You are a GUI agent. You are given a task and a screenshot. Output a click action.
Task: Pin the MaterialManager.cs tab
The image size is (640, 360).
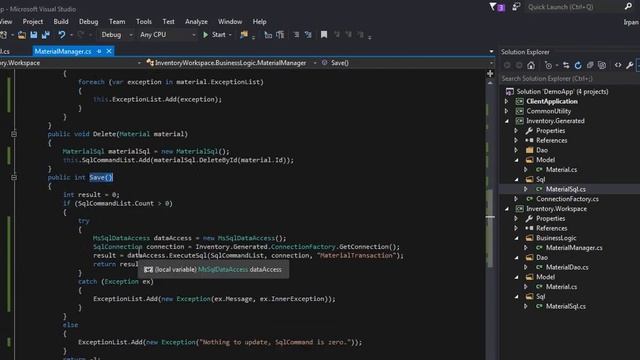coord(99,51)
